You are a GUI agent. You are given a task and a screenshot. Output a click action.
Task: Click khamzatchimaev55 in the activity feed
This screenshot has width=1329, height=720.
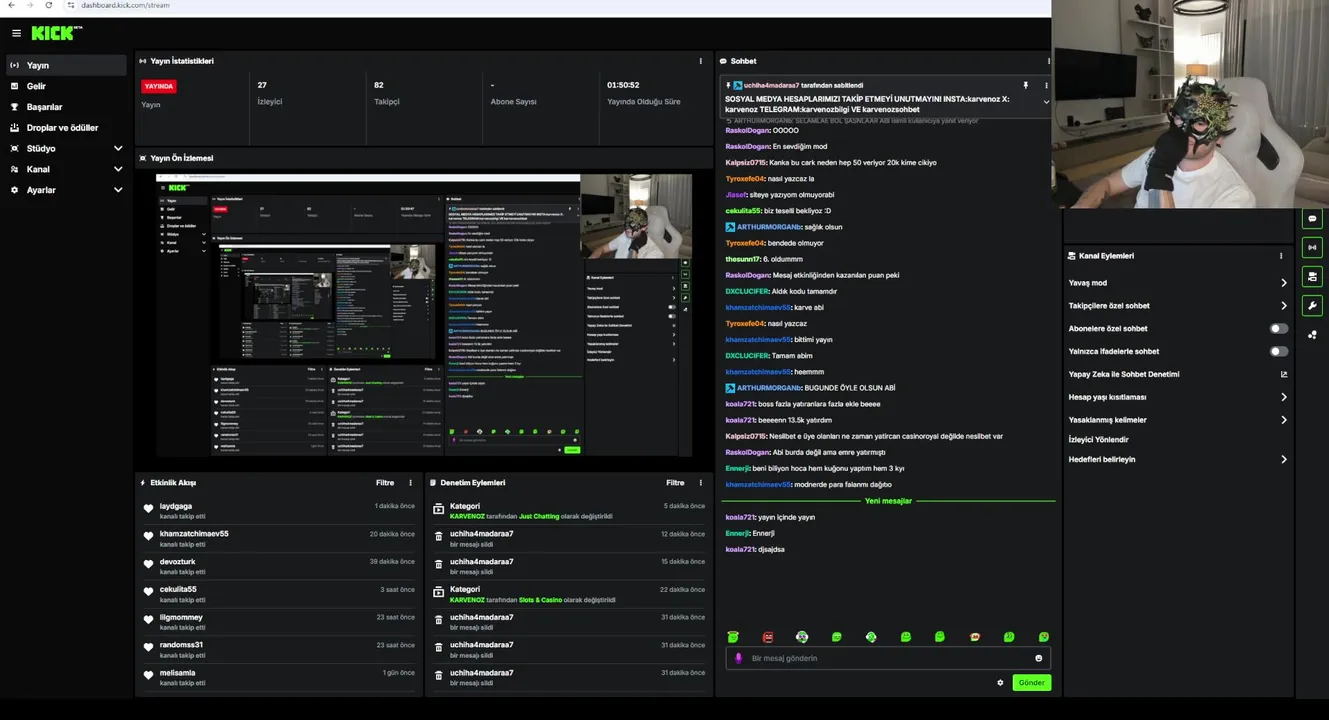[x=194, y=534]
